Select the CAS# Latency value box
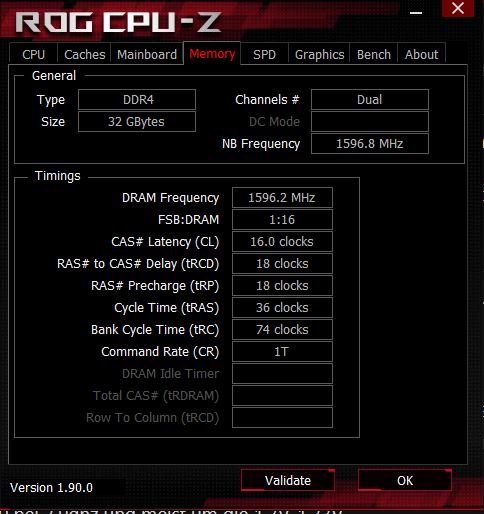Screen dimensions: 484x514 click(282, 242)
